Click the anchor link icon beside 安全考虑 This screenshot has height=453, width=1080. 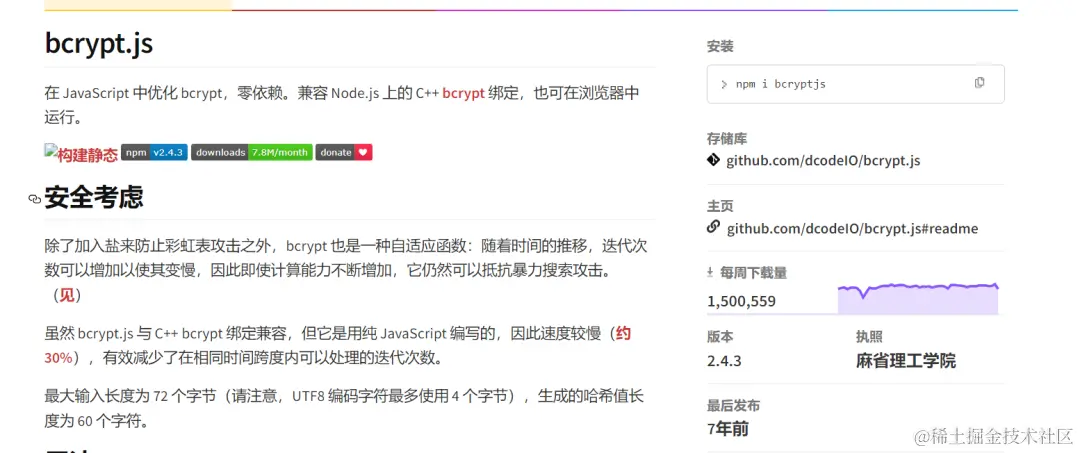[34, 199]
